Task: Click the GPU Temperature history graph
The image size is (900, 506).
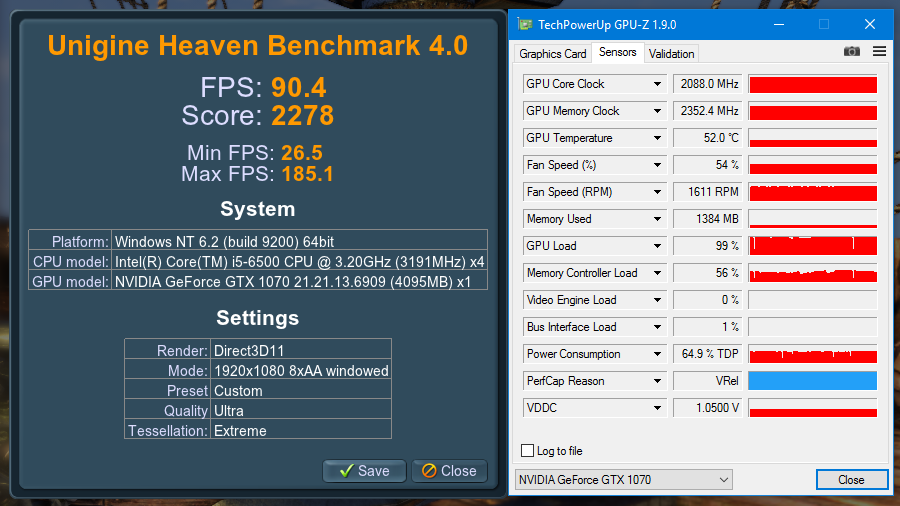Action: [x=813, y=138]
